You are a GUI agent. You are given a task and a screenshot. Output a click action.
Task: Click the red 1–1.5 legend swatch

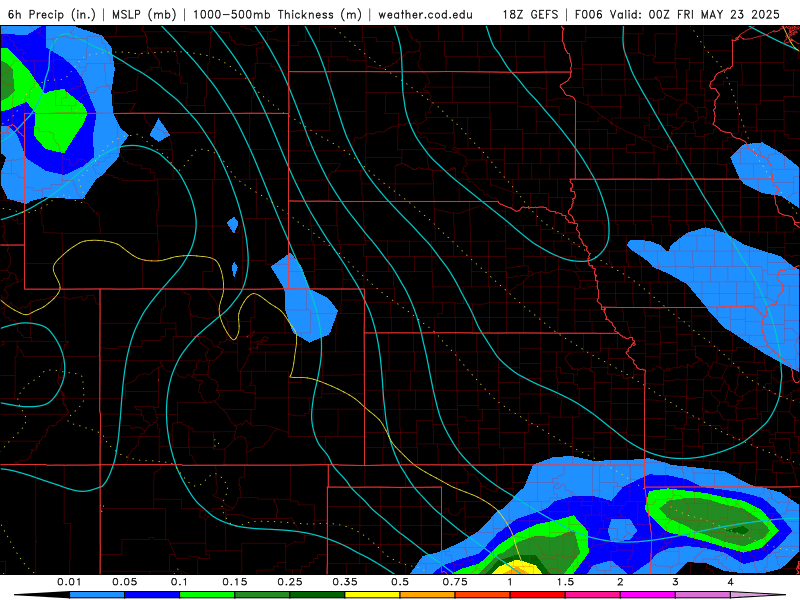[x=538, y=595]
